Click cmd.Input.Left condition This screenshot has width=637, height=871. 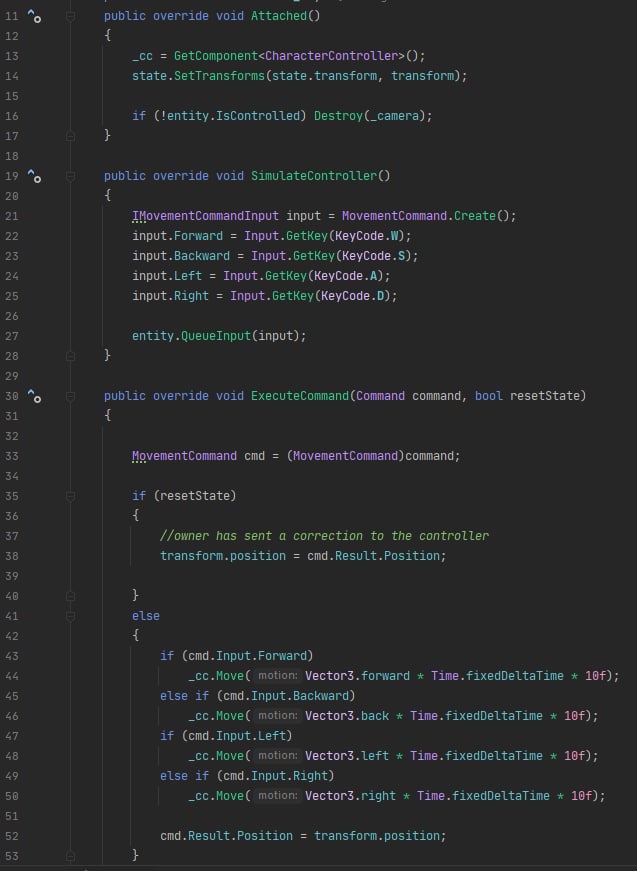coord(237,736)
